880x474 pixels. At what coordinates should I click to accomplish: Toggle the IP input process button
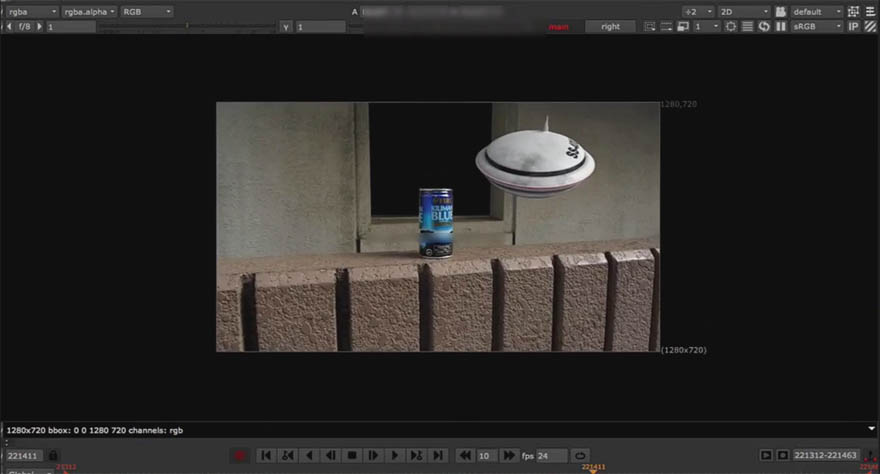point(853,26)
